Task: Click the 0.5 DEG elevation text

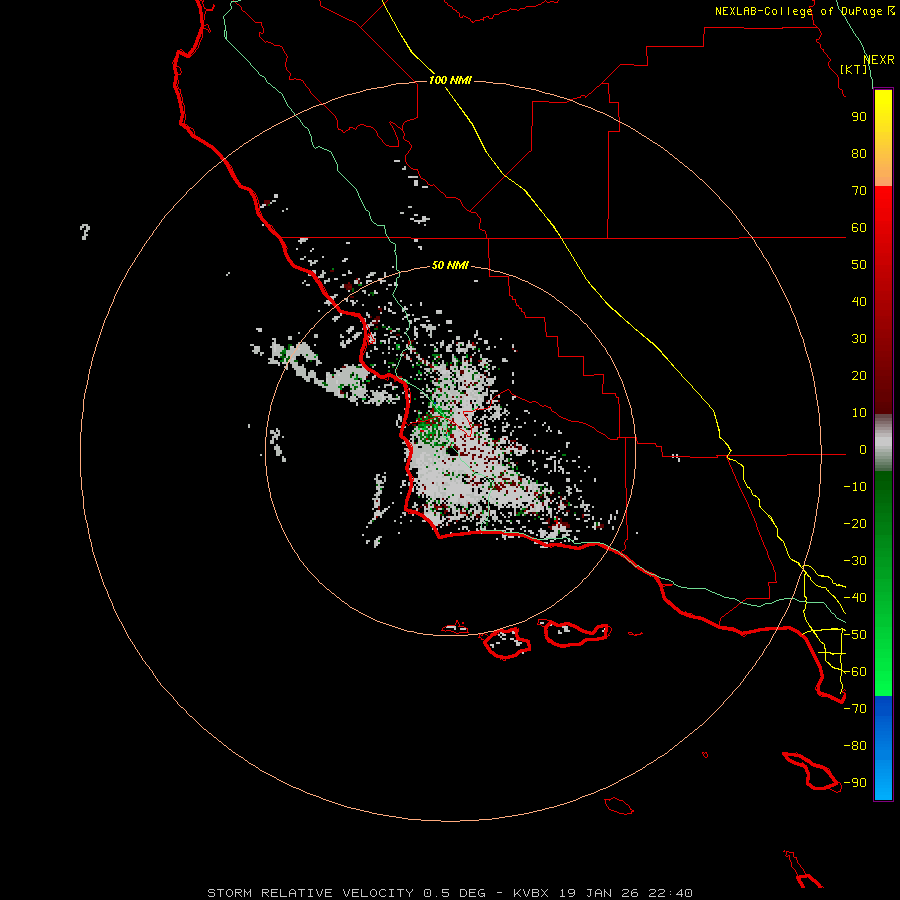Action: coord(454,893)
